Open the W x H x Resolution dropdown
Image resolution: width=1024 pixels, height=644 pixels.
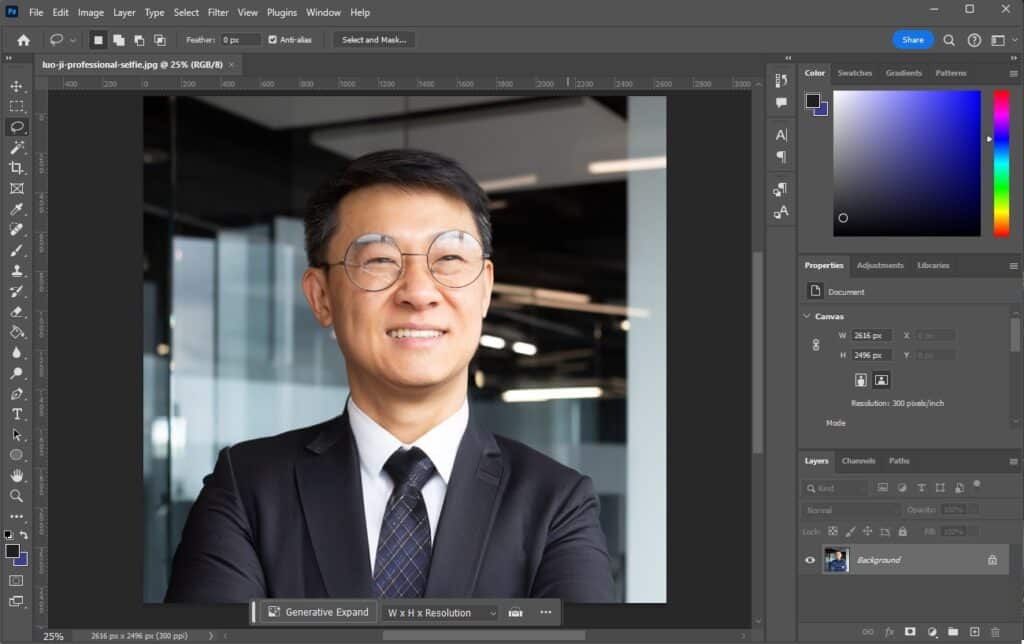(x=440, y=612)
